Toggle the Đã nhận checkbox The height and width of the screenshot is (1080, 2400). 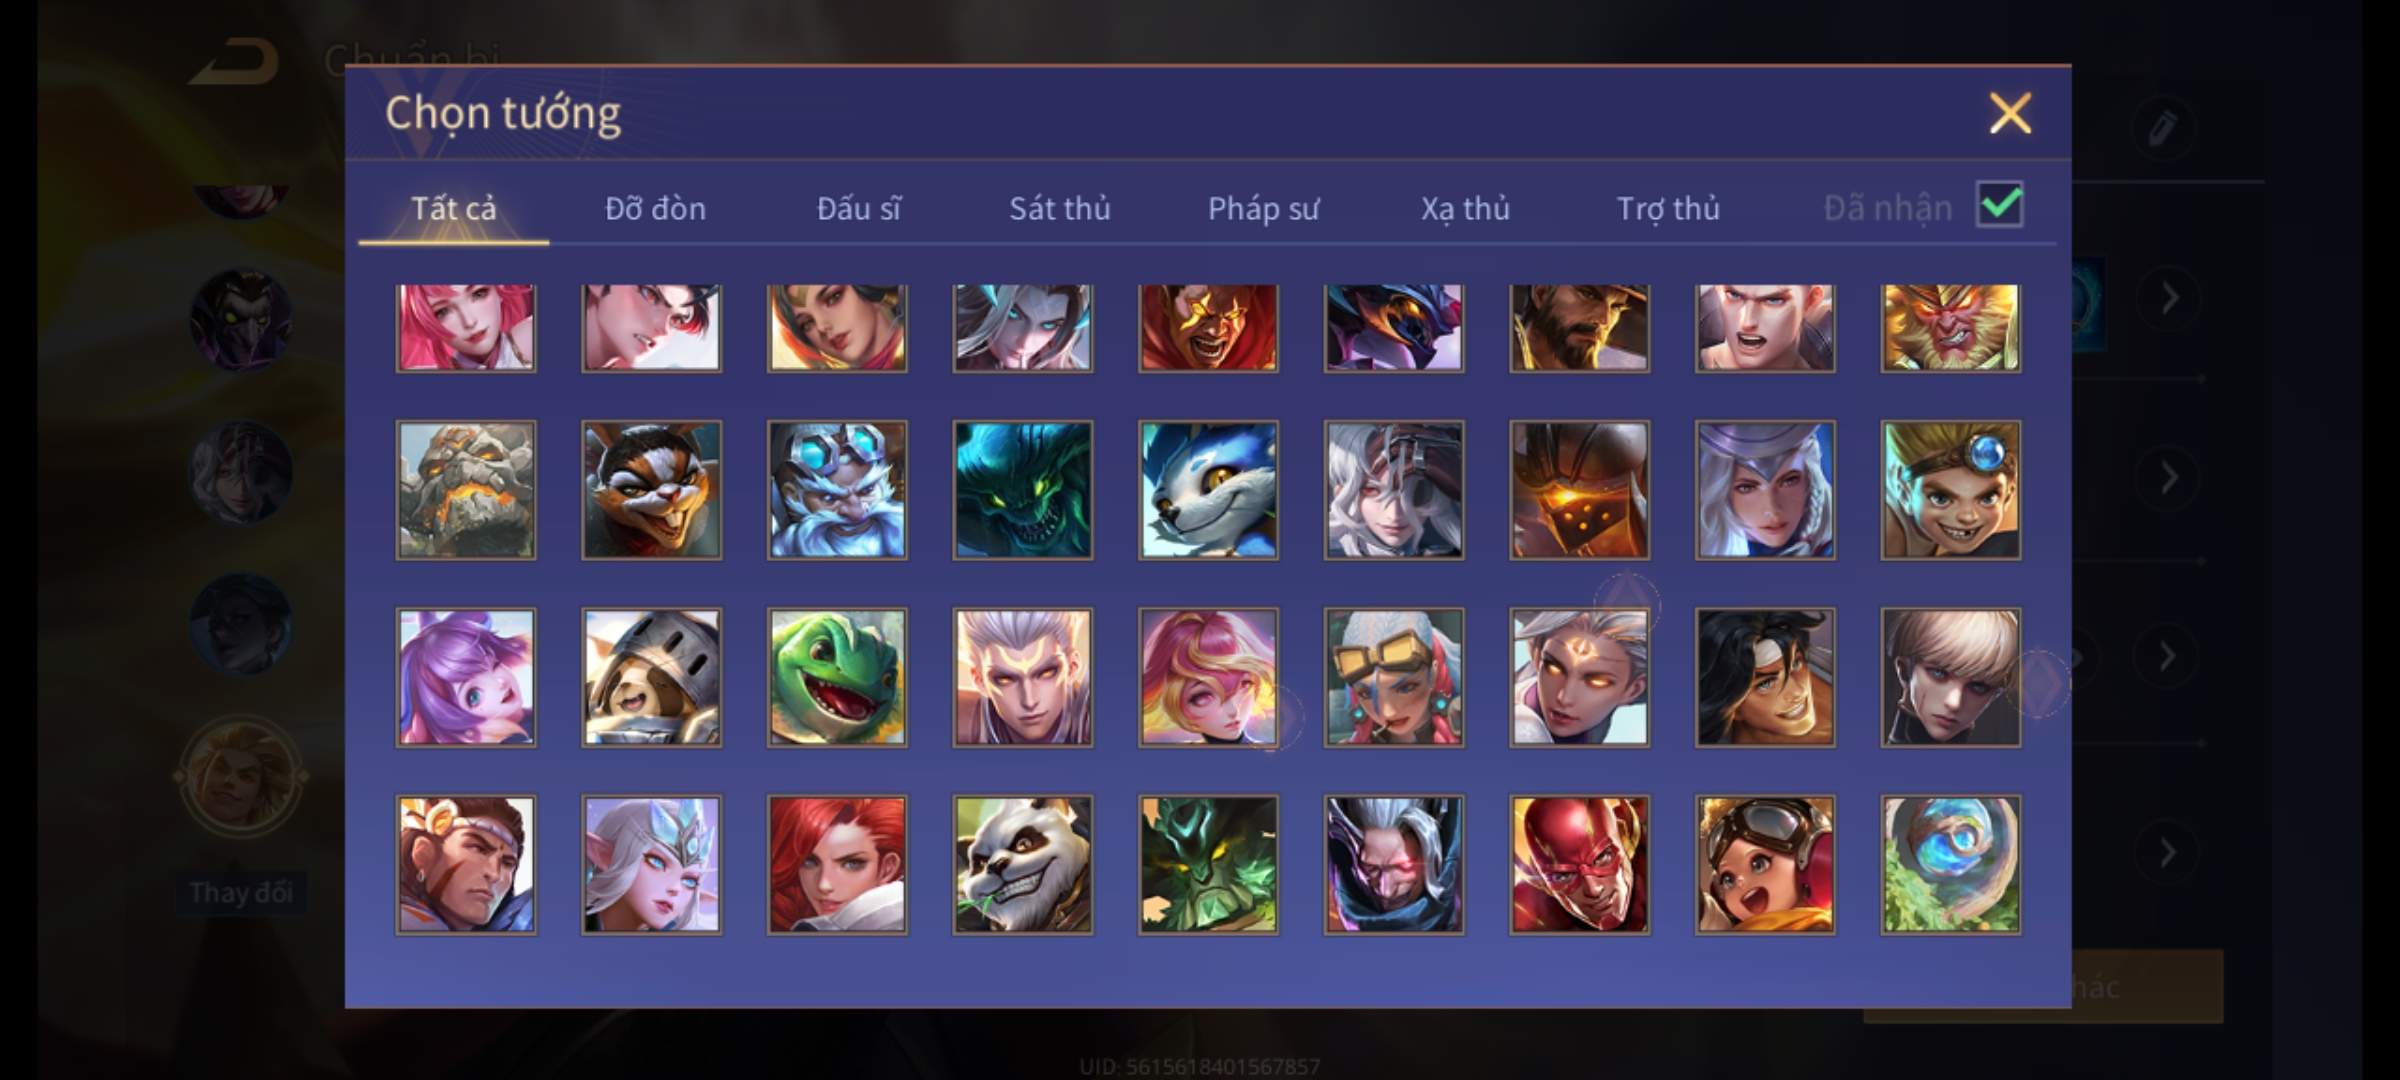[2000, 205]
